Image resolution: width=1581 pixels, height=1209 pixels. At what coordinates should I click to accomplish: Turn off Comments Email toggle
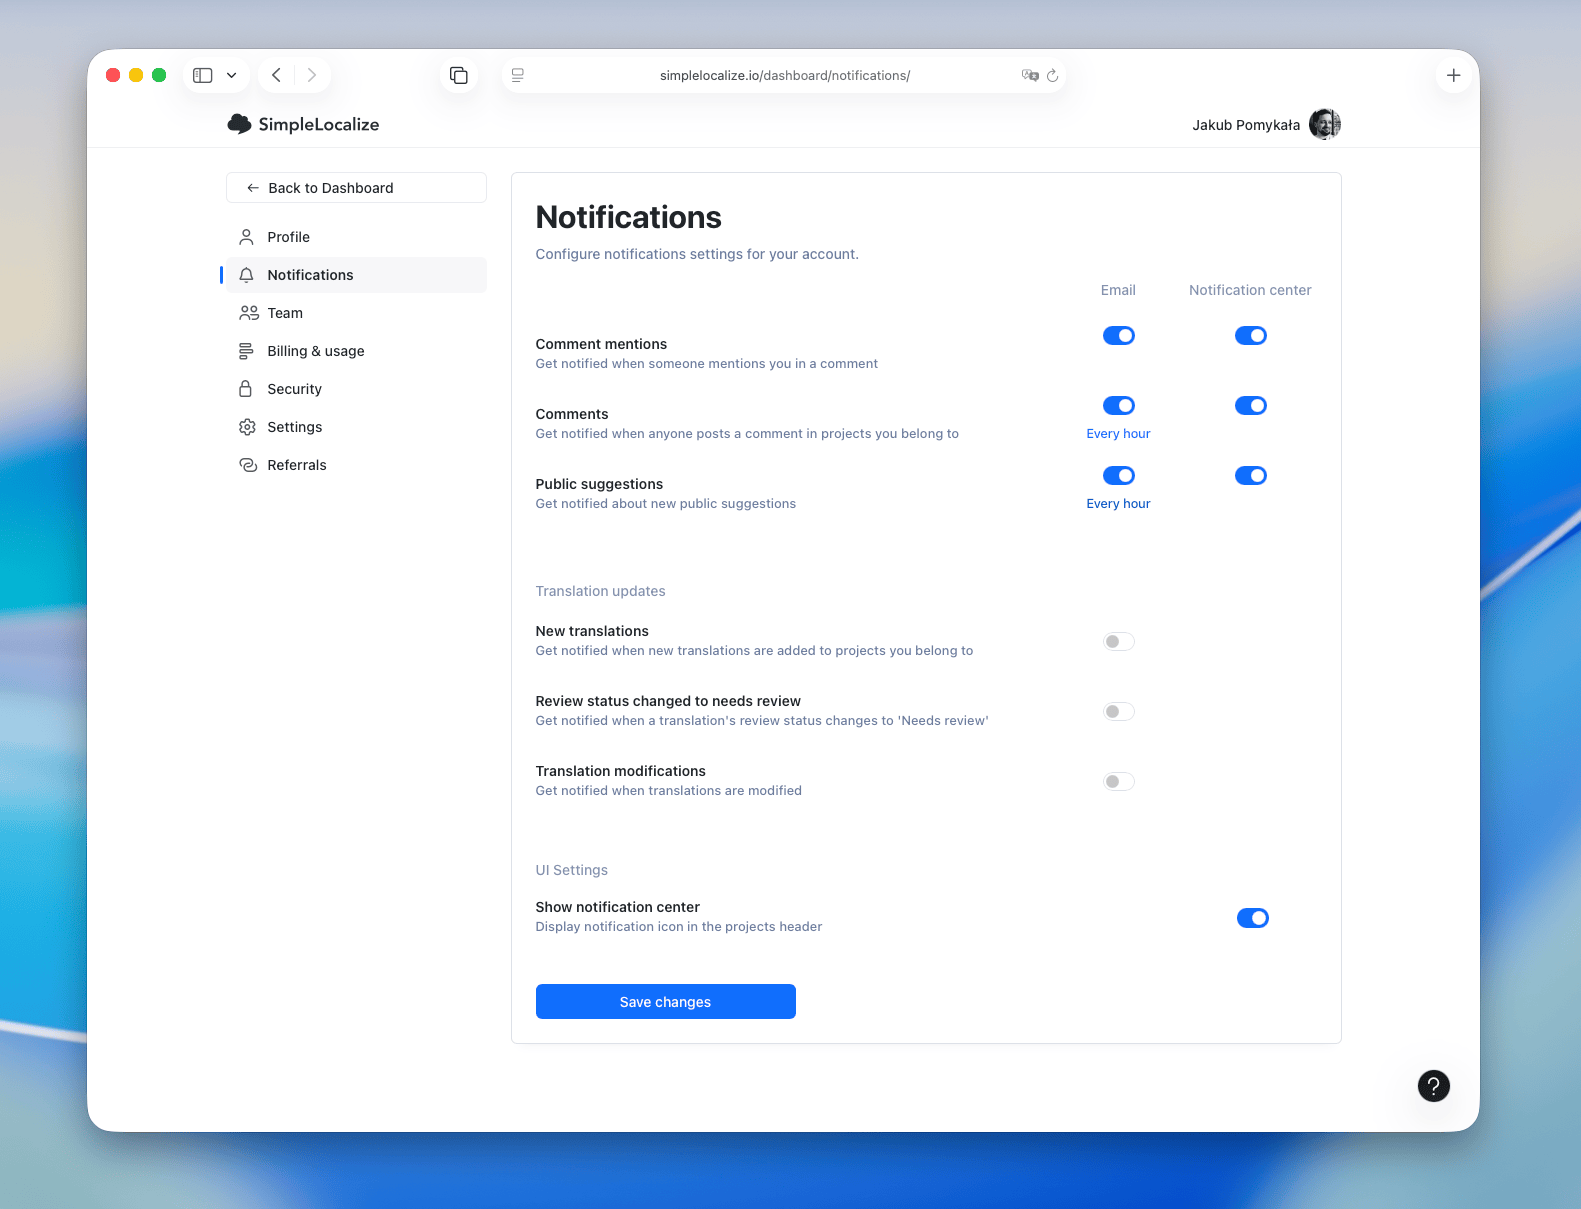(x=1119, y=406)
